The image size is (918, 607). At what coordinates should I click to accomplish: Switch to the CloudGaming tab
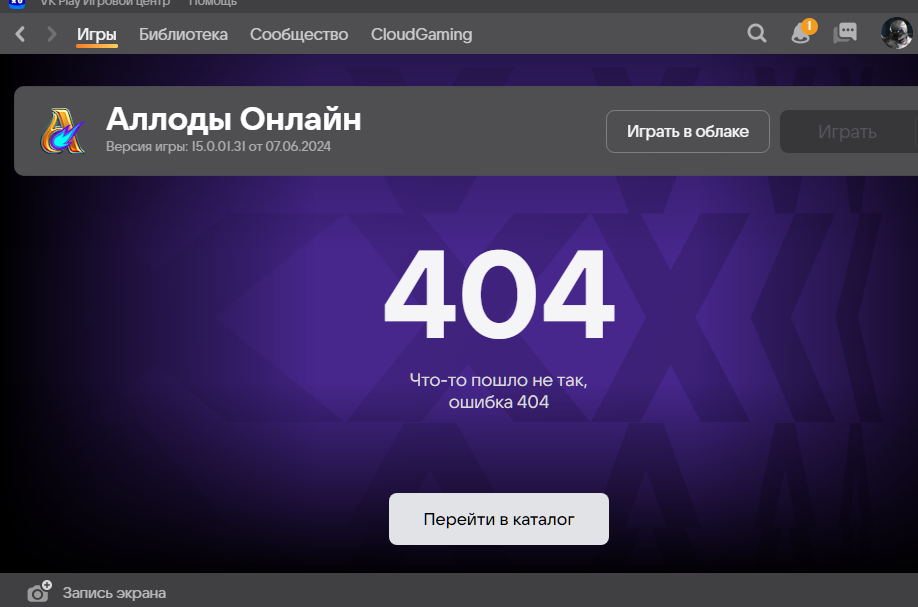pos(421,35)
